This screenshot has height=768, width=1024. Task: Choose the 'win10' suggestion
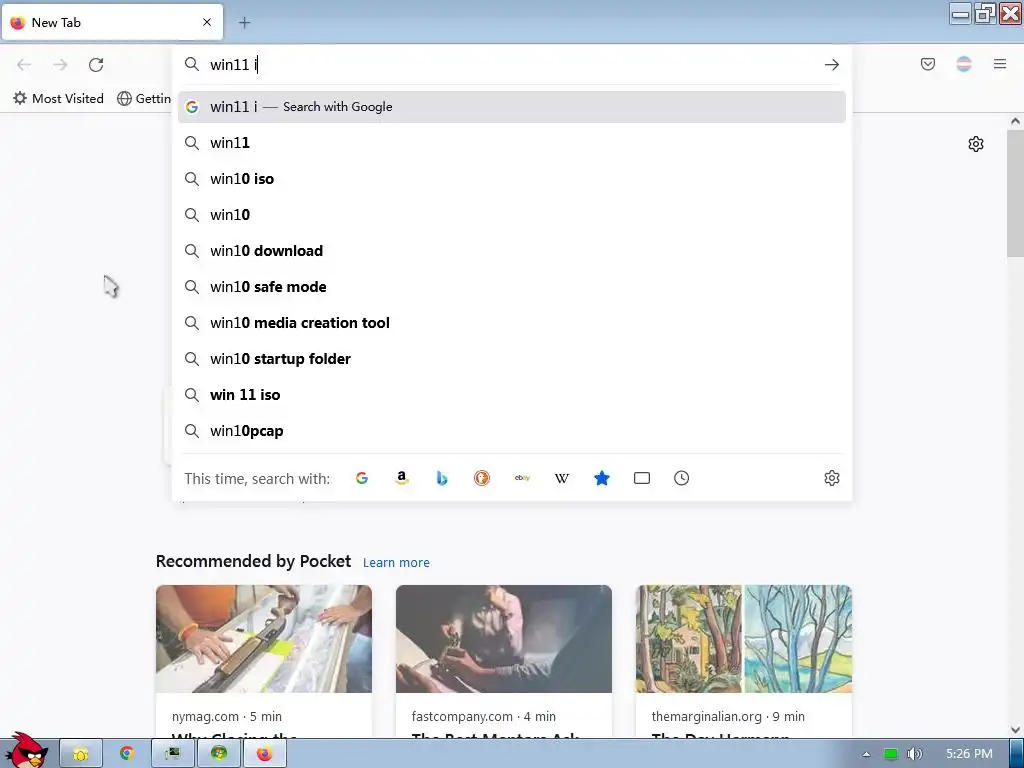[x=511, y=215]
